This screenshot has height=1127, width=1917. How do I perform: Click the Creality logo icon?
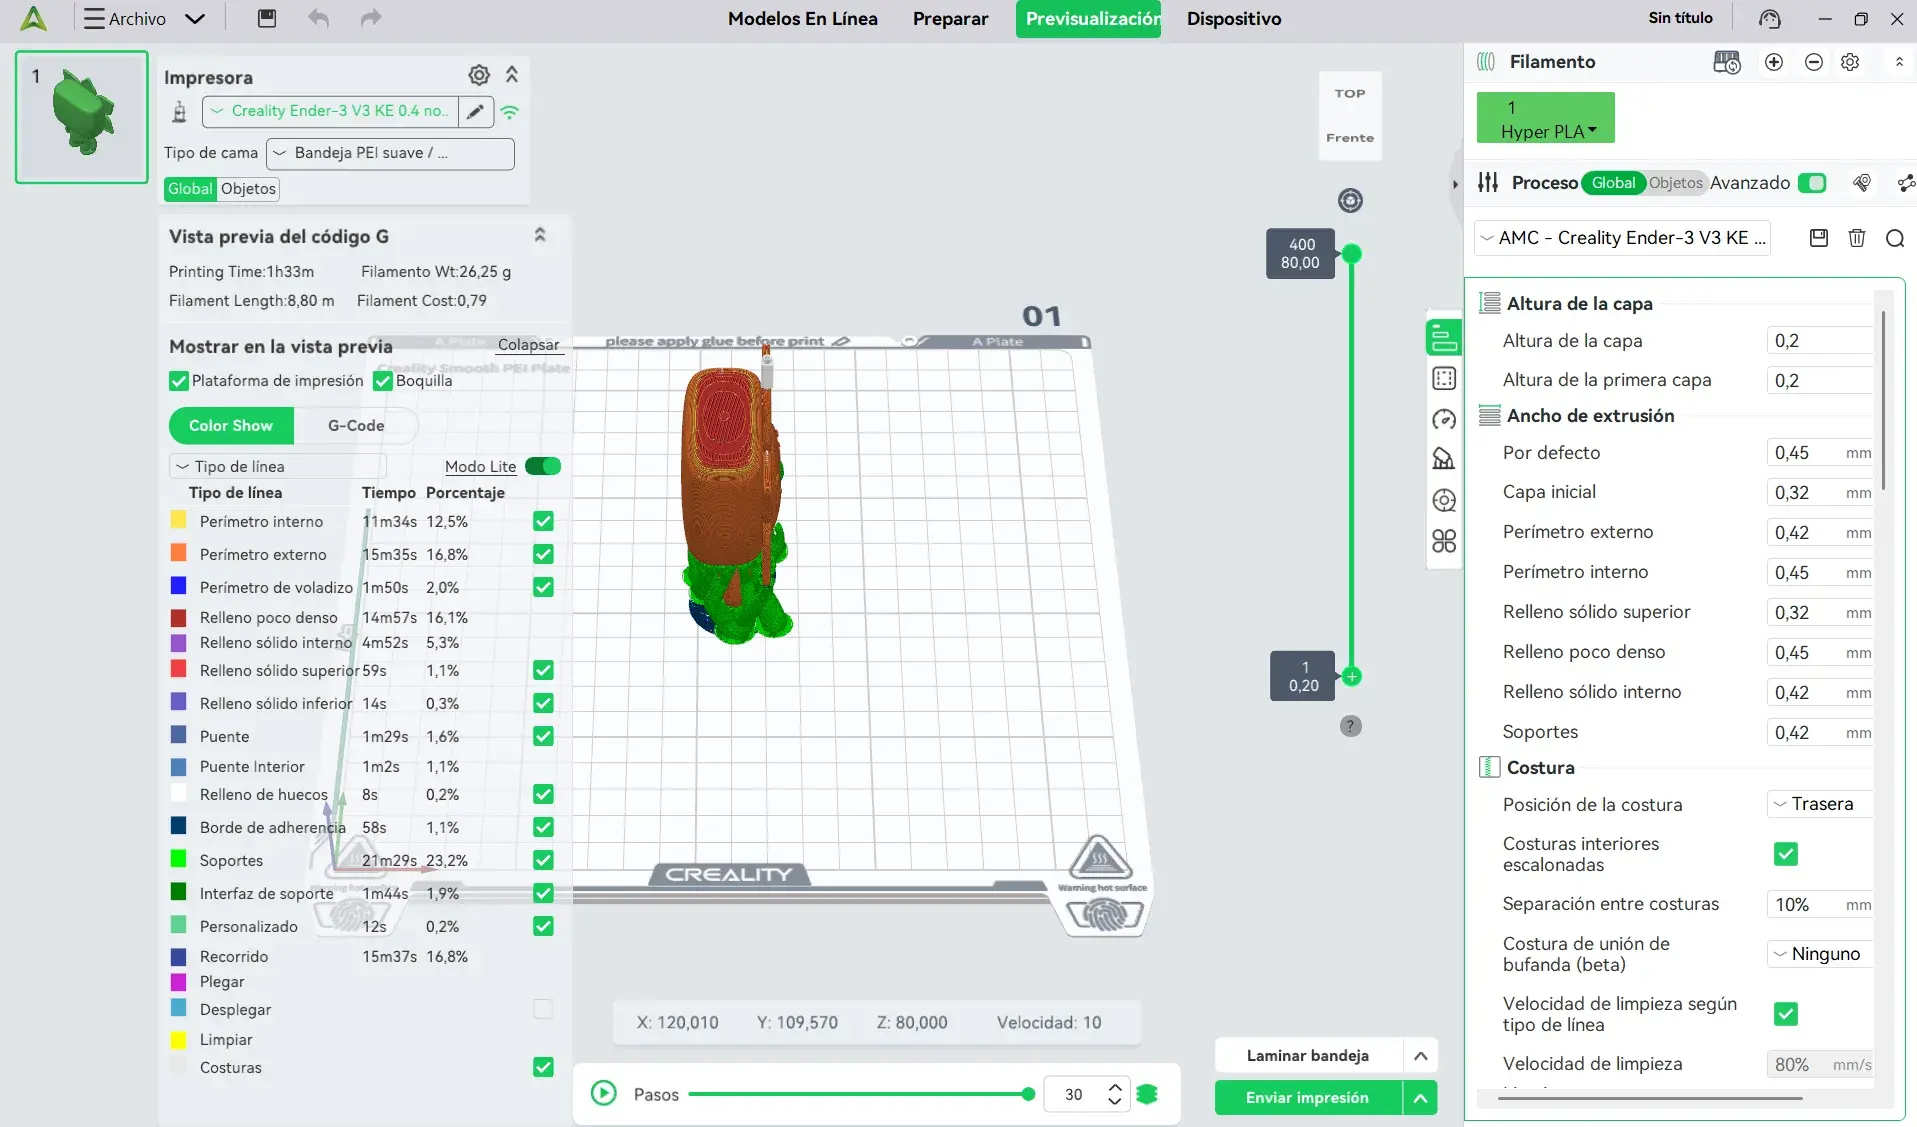[34, 19]
